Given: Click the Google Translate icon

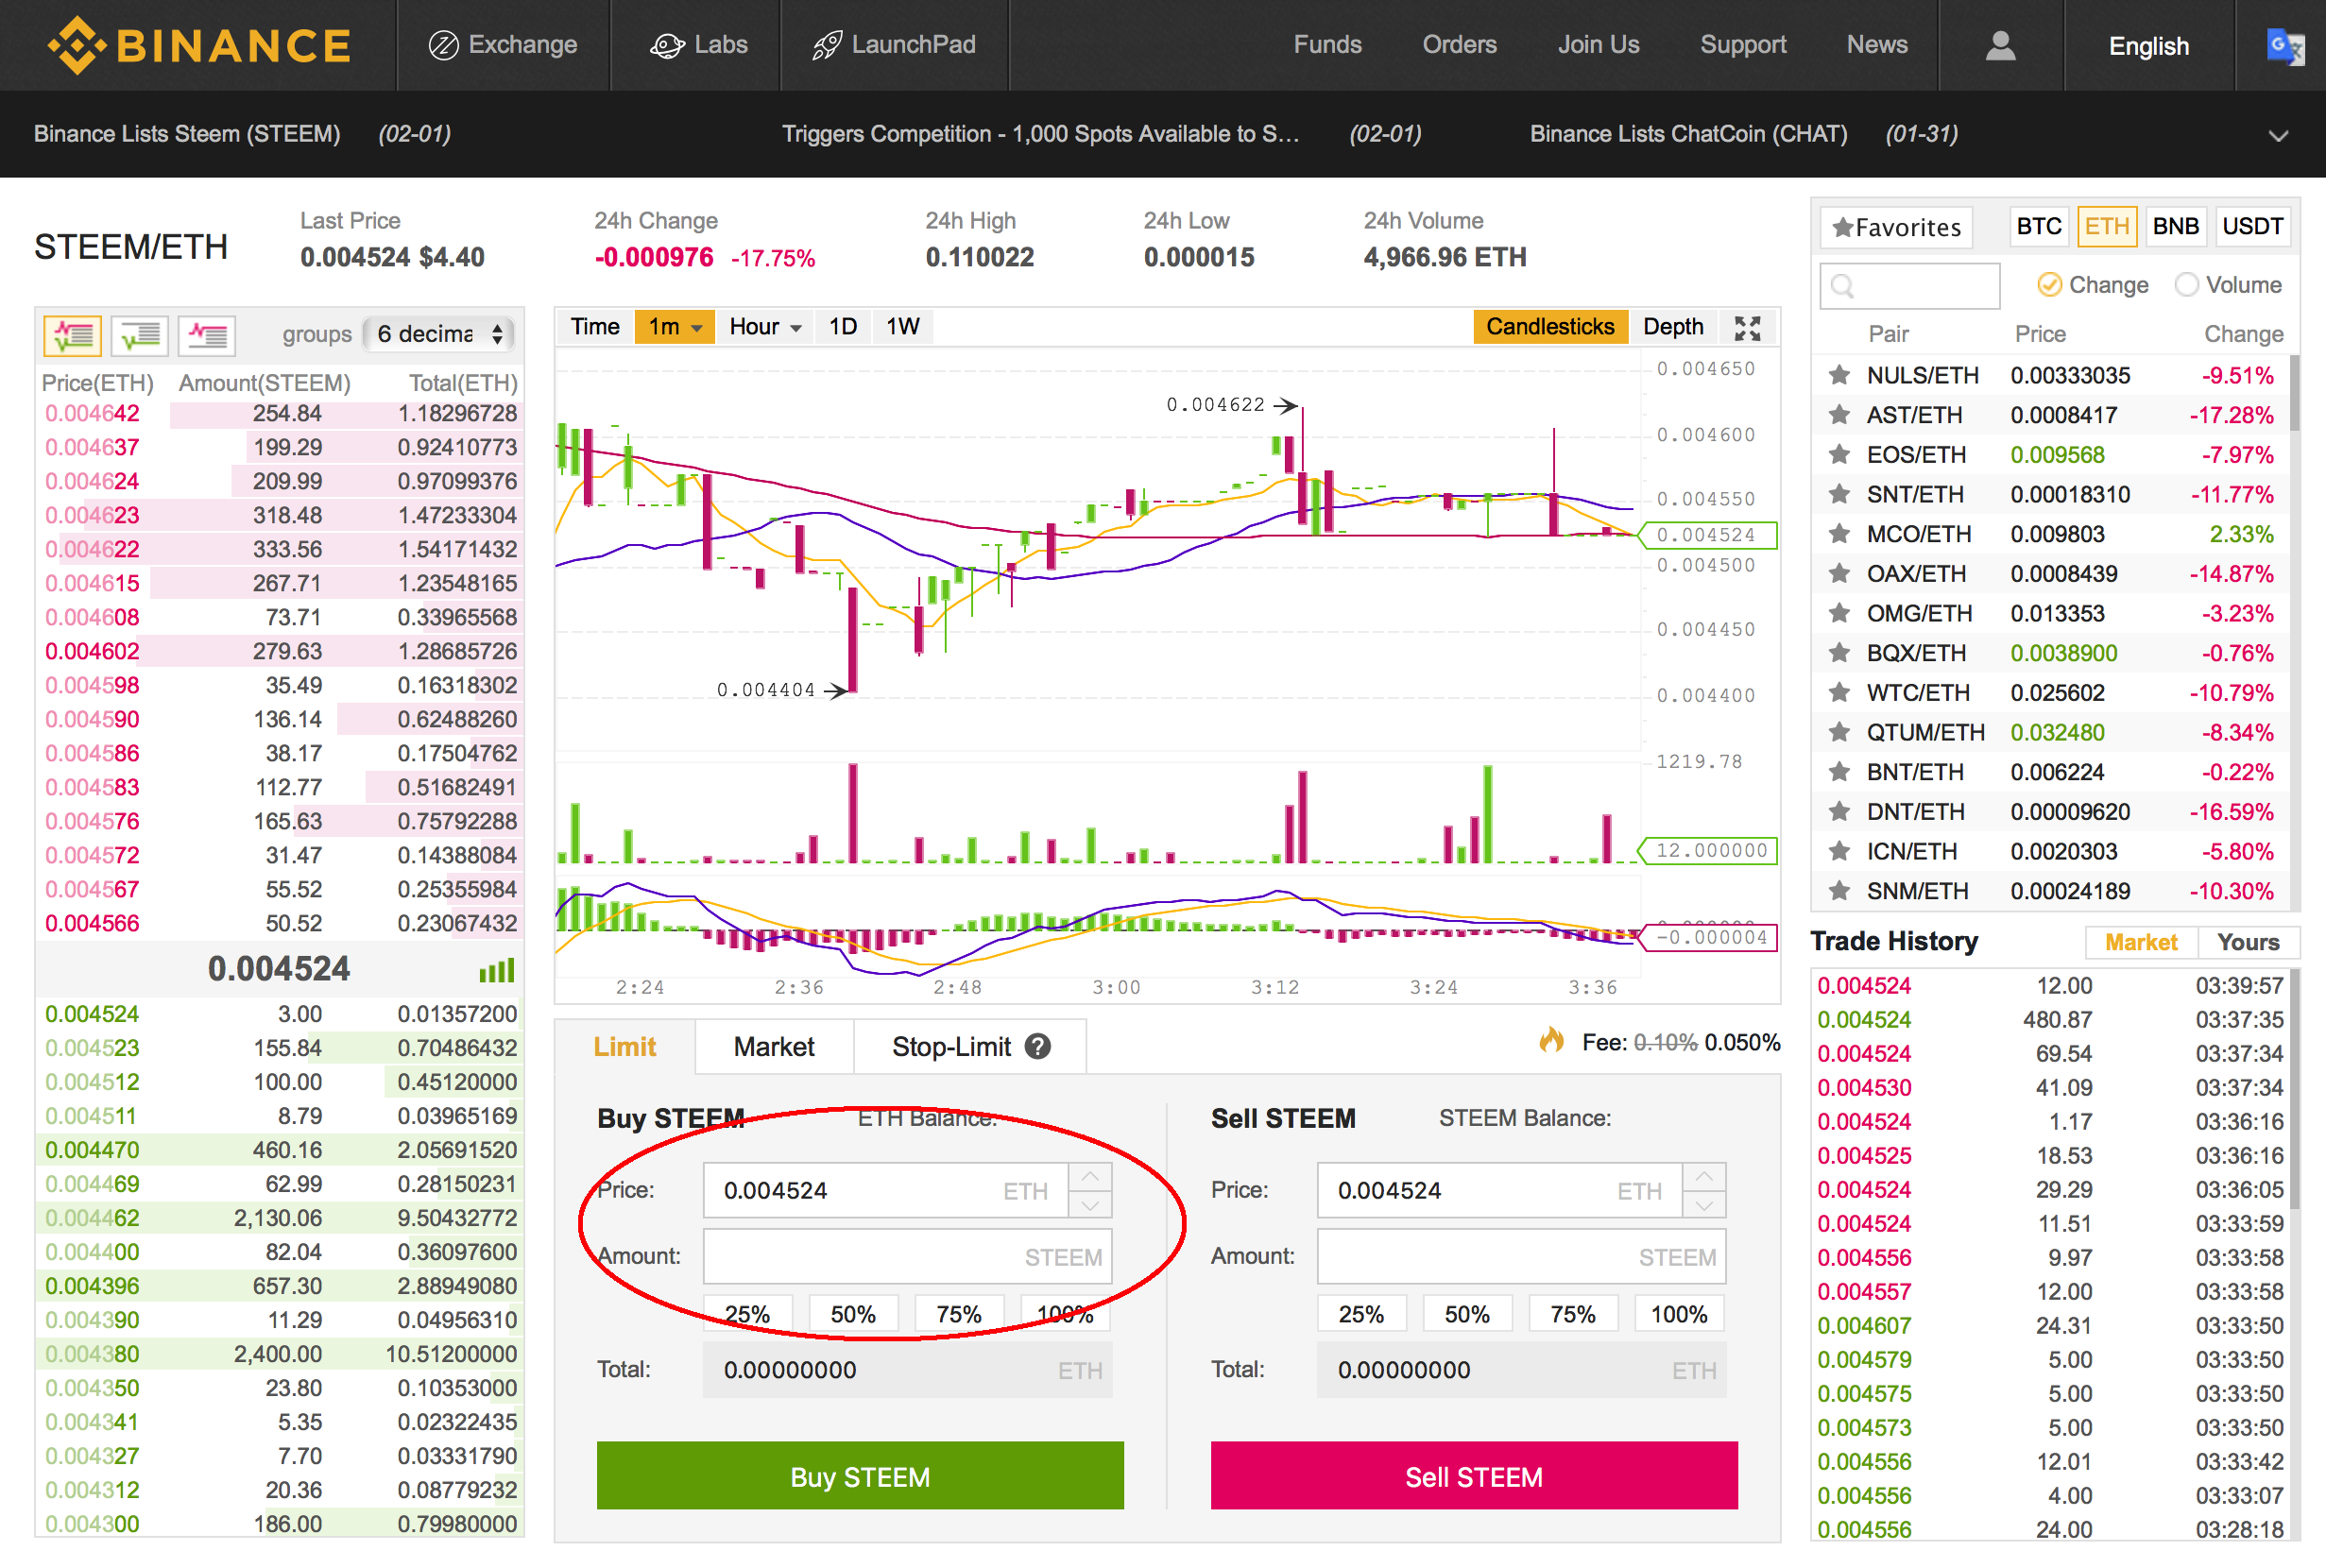Looking at the screenshot, I should pyautogui.click(x=2284, y=46).
